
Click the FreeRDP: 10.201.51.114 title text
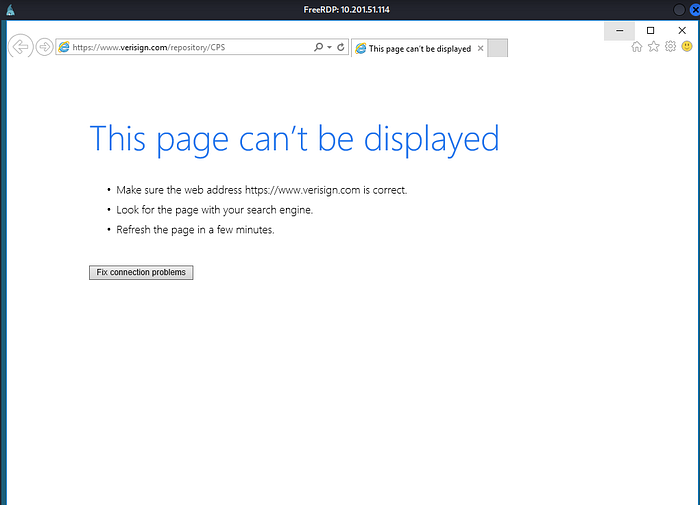click(x=346, y=10)
